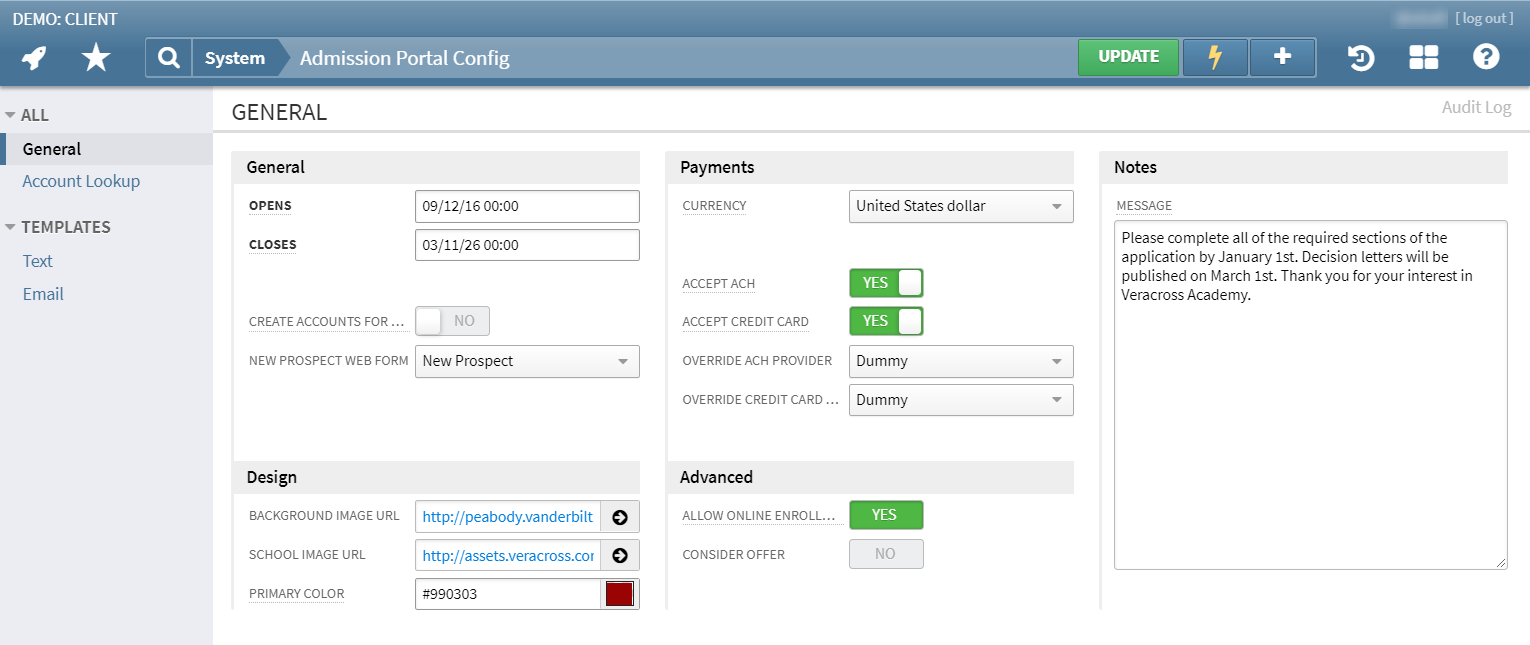Open the recent history clock icon
Image resolution: width=1530 pixels, height=645 pixels.
point(1360,58)
